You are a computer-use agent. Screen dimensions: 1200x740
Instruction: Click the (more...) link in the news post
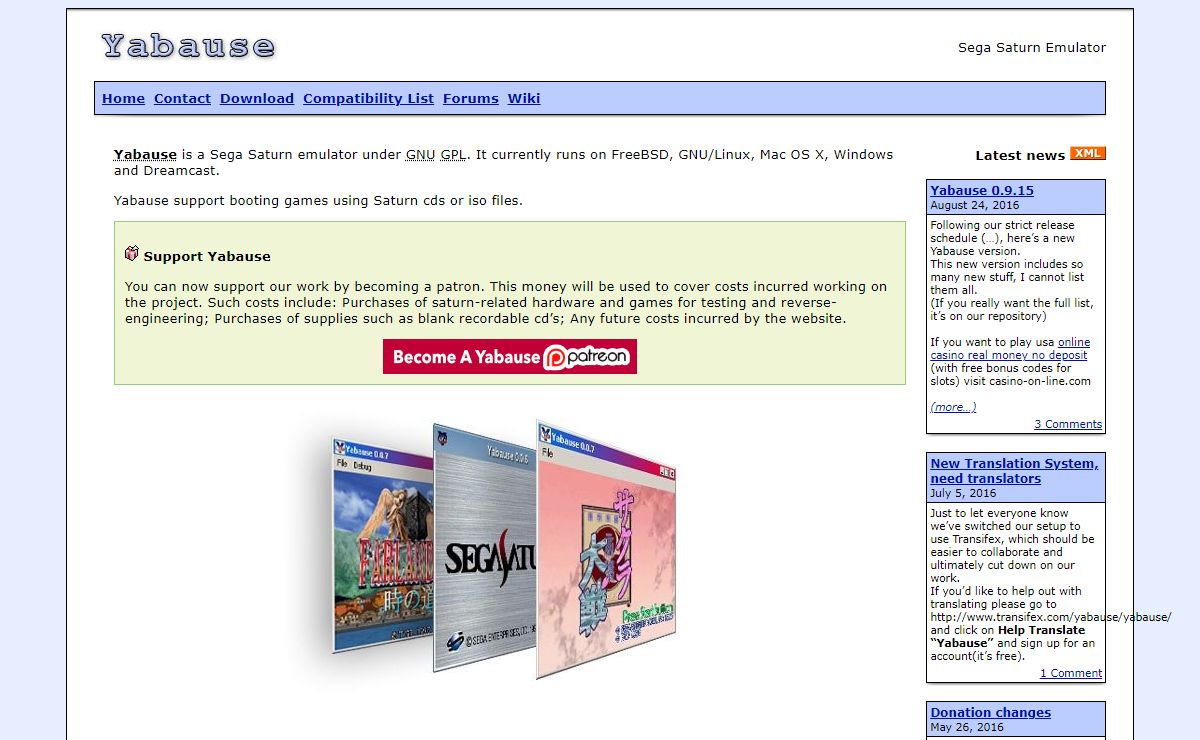click(953, 407)
